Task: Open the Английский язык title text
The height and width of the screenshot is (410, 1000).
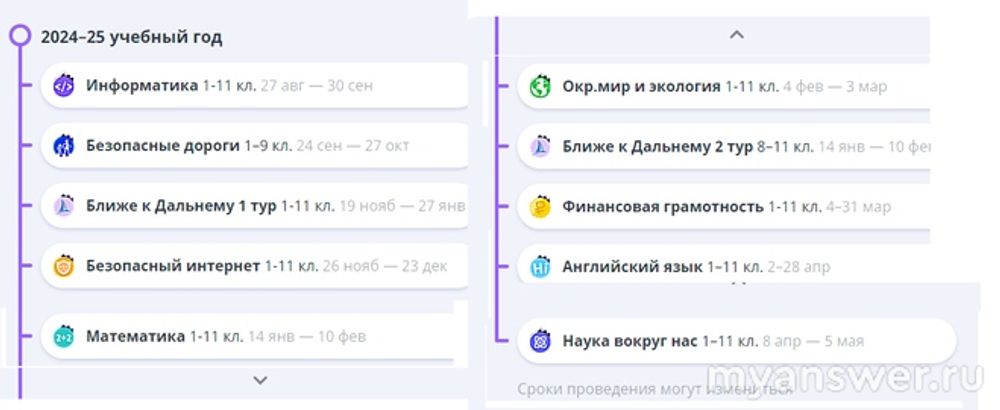Action: [632, 268]
